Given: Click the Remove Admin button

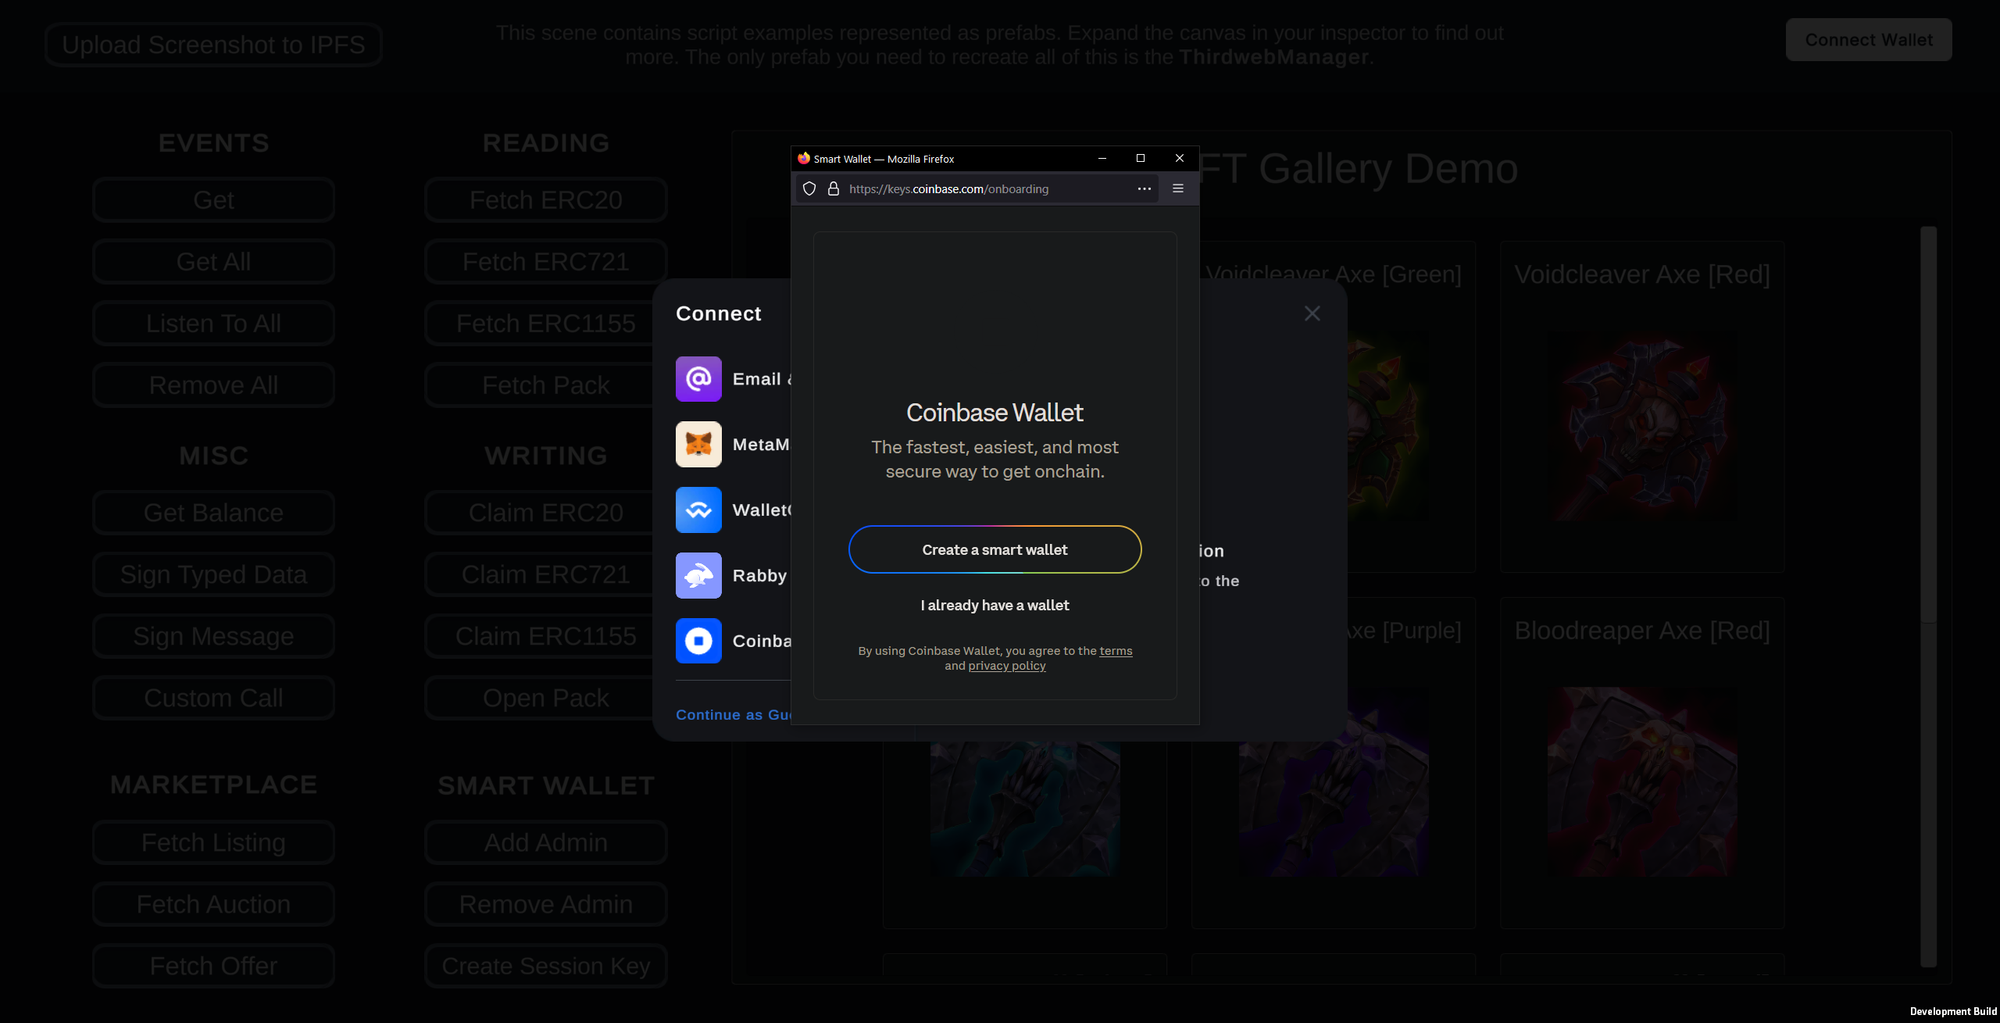Looking at the screenshot, I should [x=546, y=905].
